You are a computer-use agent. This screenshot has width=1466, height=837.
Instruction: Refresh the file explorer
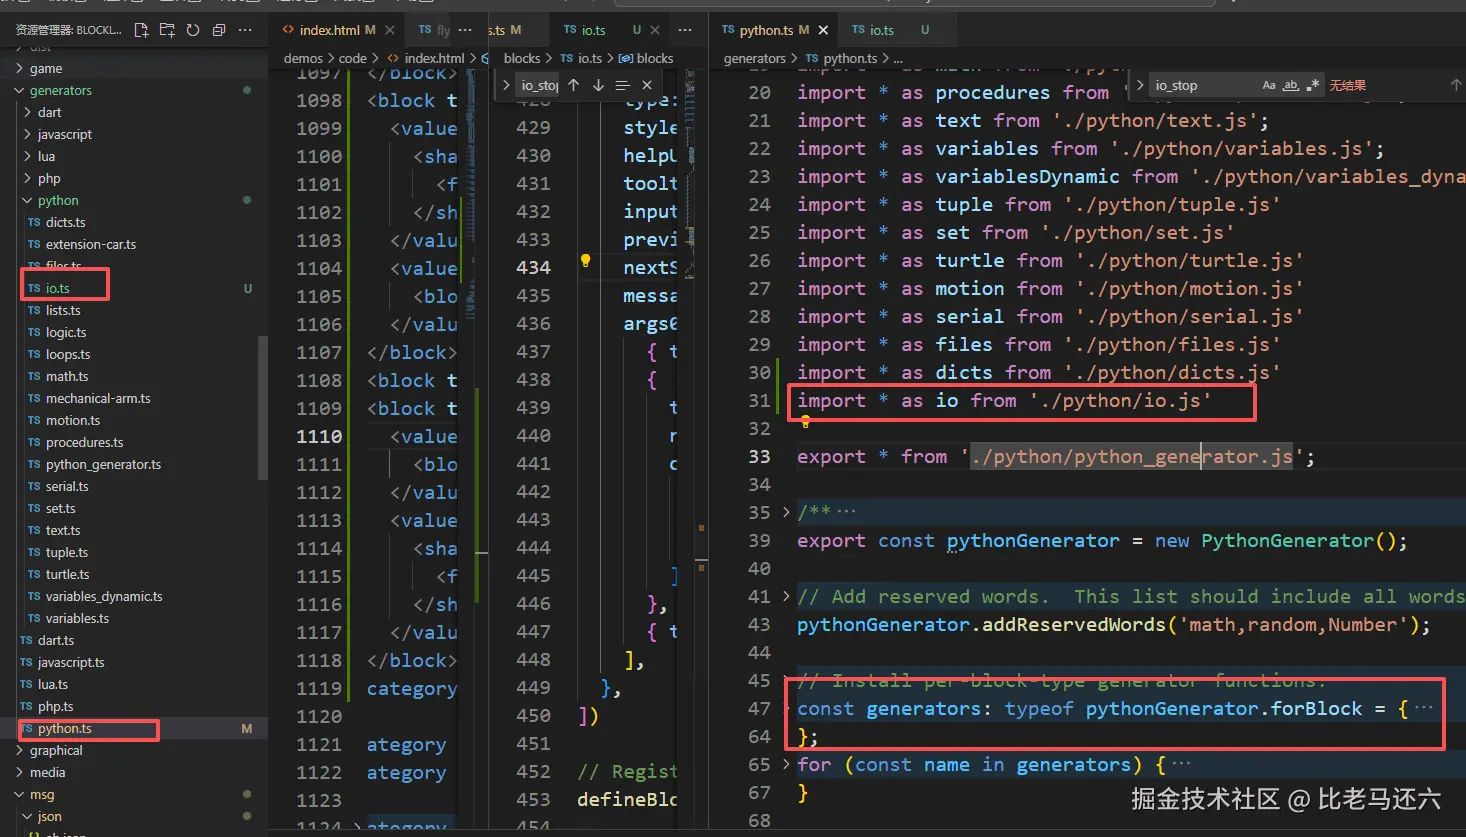193,30
